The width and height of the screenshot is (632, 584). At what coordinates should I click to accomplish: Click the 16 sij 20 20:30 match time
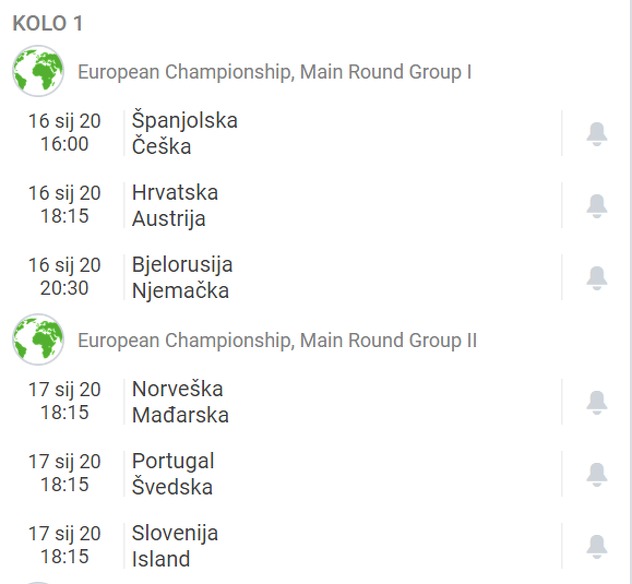64,277
